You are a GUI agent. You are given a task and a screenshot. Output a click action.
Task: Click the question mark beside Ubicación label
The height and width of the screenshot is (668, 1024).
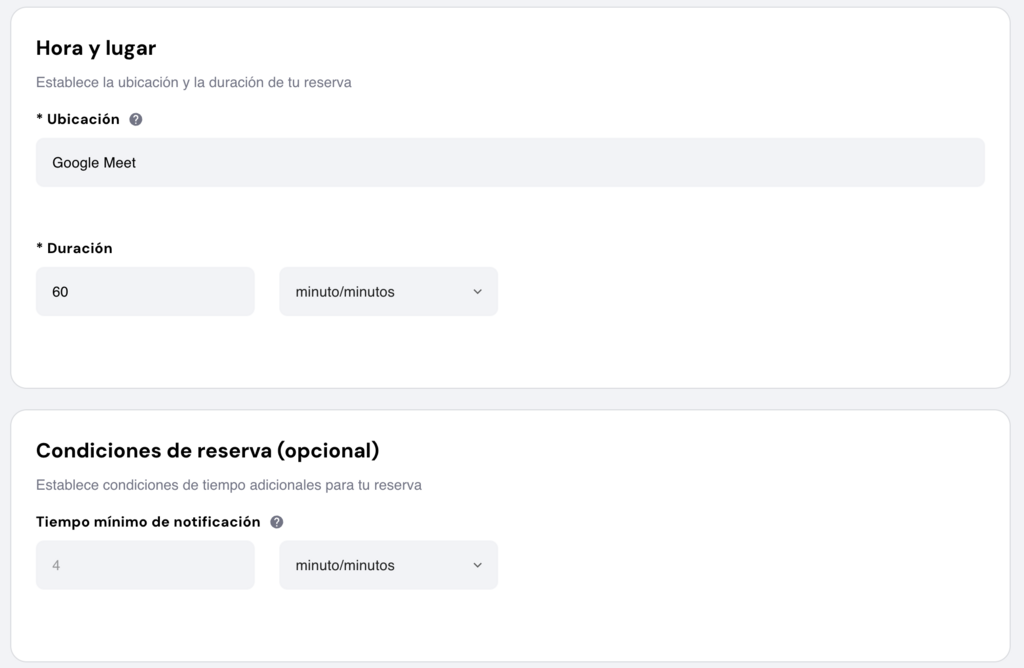pyautogui.click(x=137, y=118)
